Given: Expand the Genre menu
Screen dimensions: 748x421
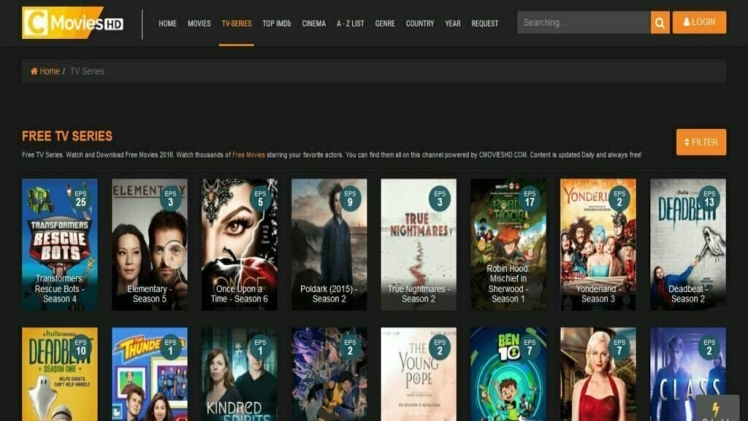Looking at the screenshot, I should coord(385,23).
